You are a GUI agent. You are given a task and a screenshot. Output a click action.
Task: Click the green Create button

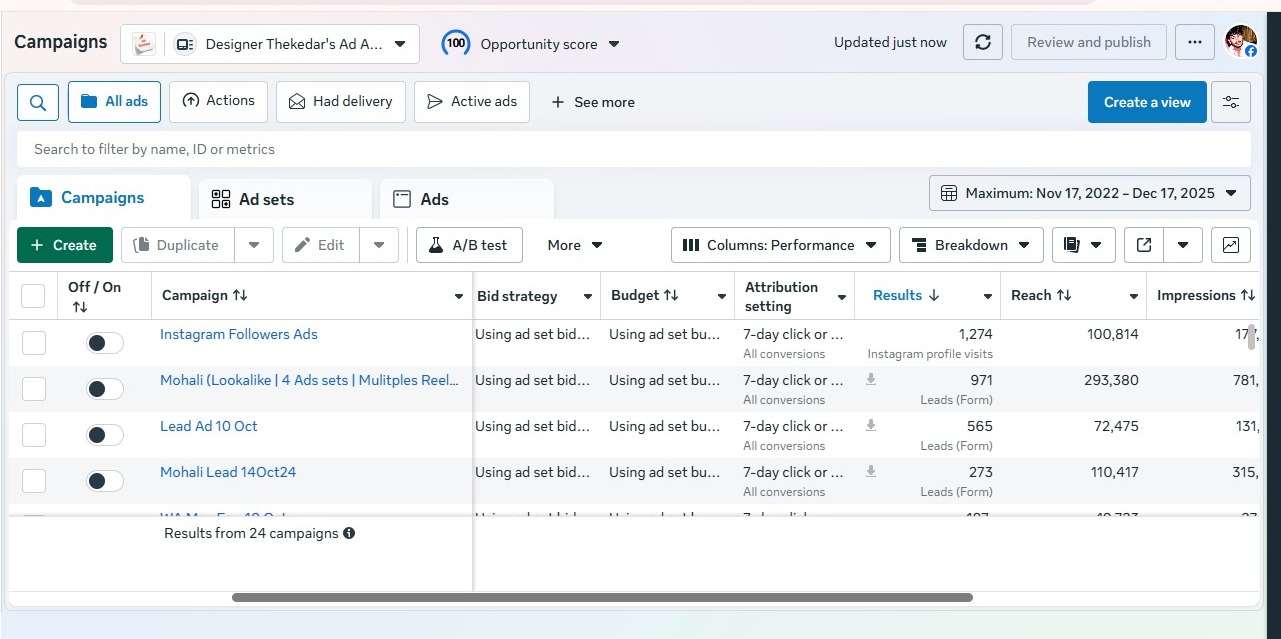[64, 245]
